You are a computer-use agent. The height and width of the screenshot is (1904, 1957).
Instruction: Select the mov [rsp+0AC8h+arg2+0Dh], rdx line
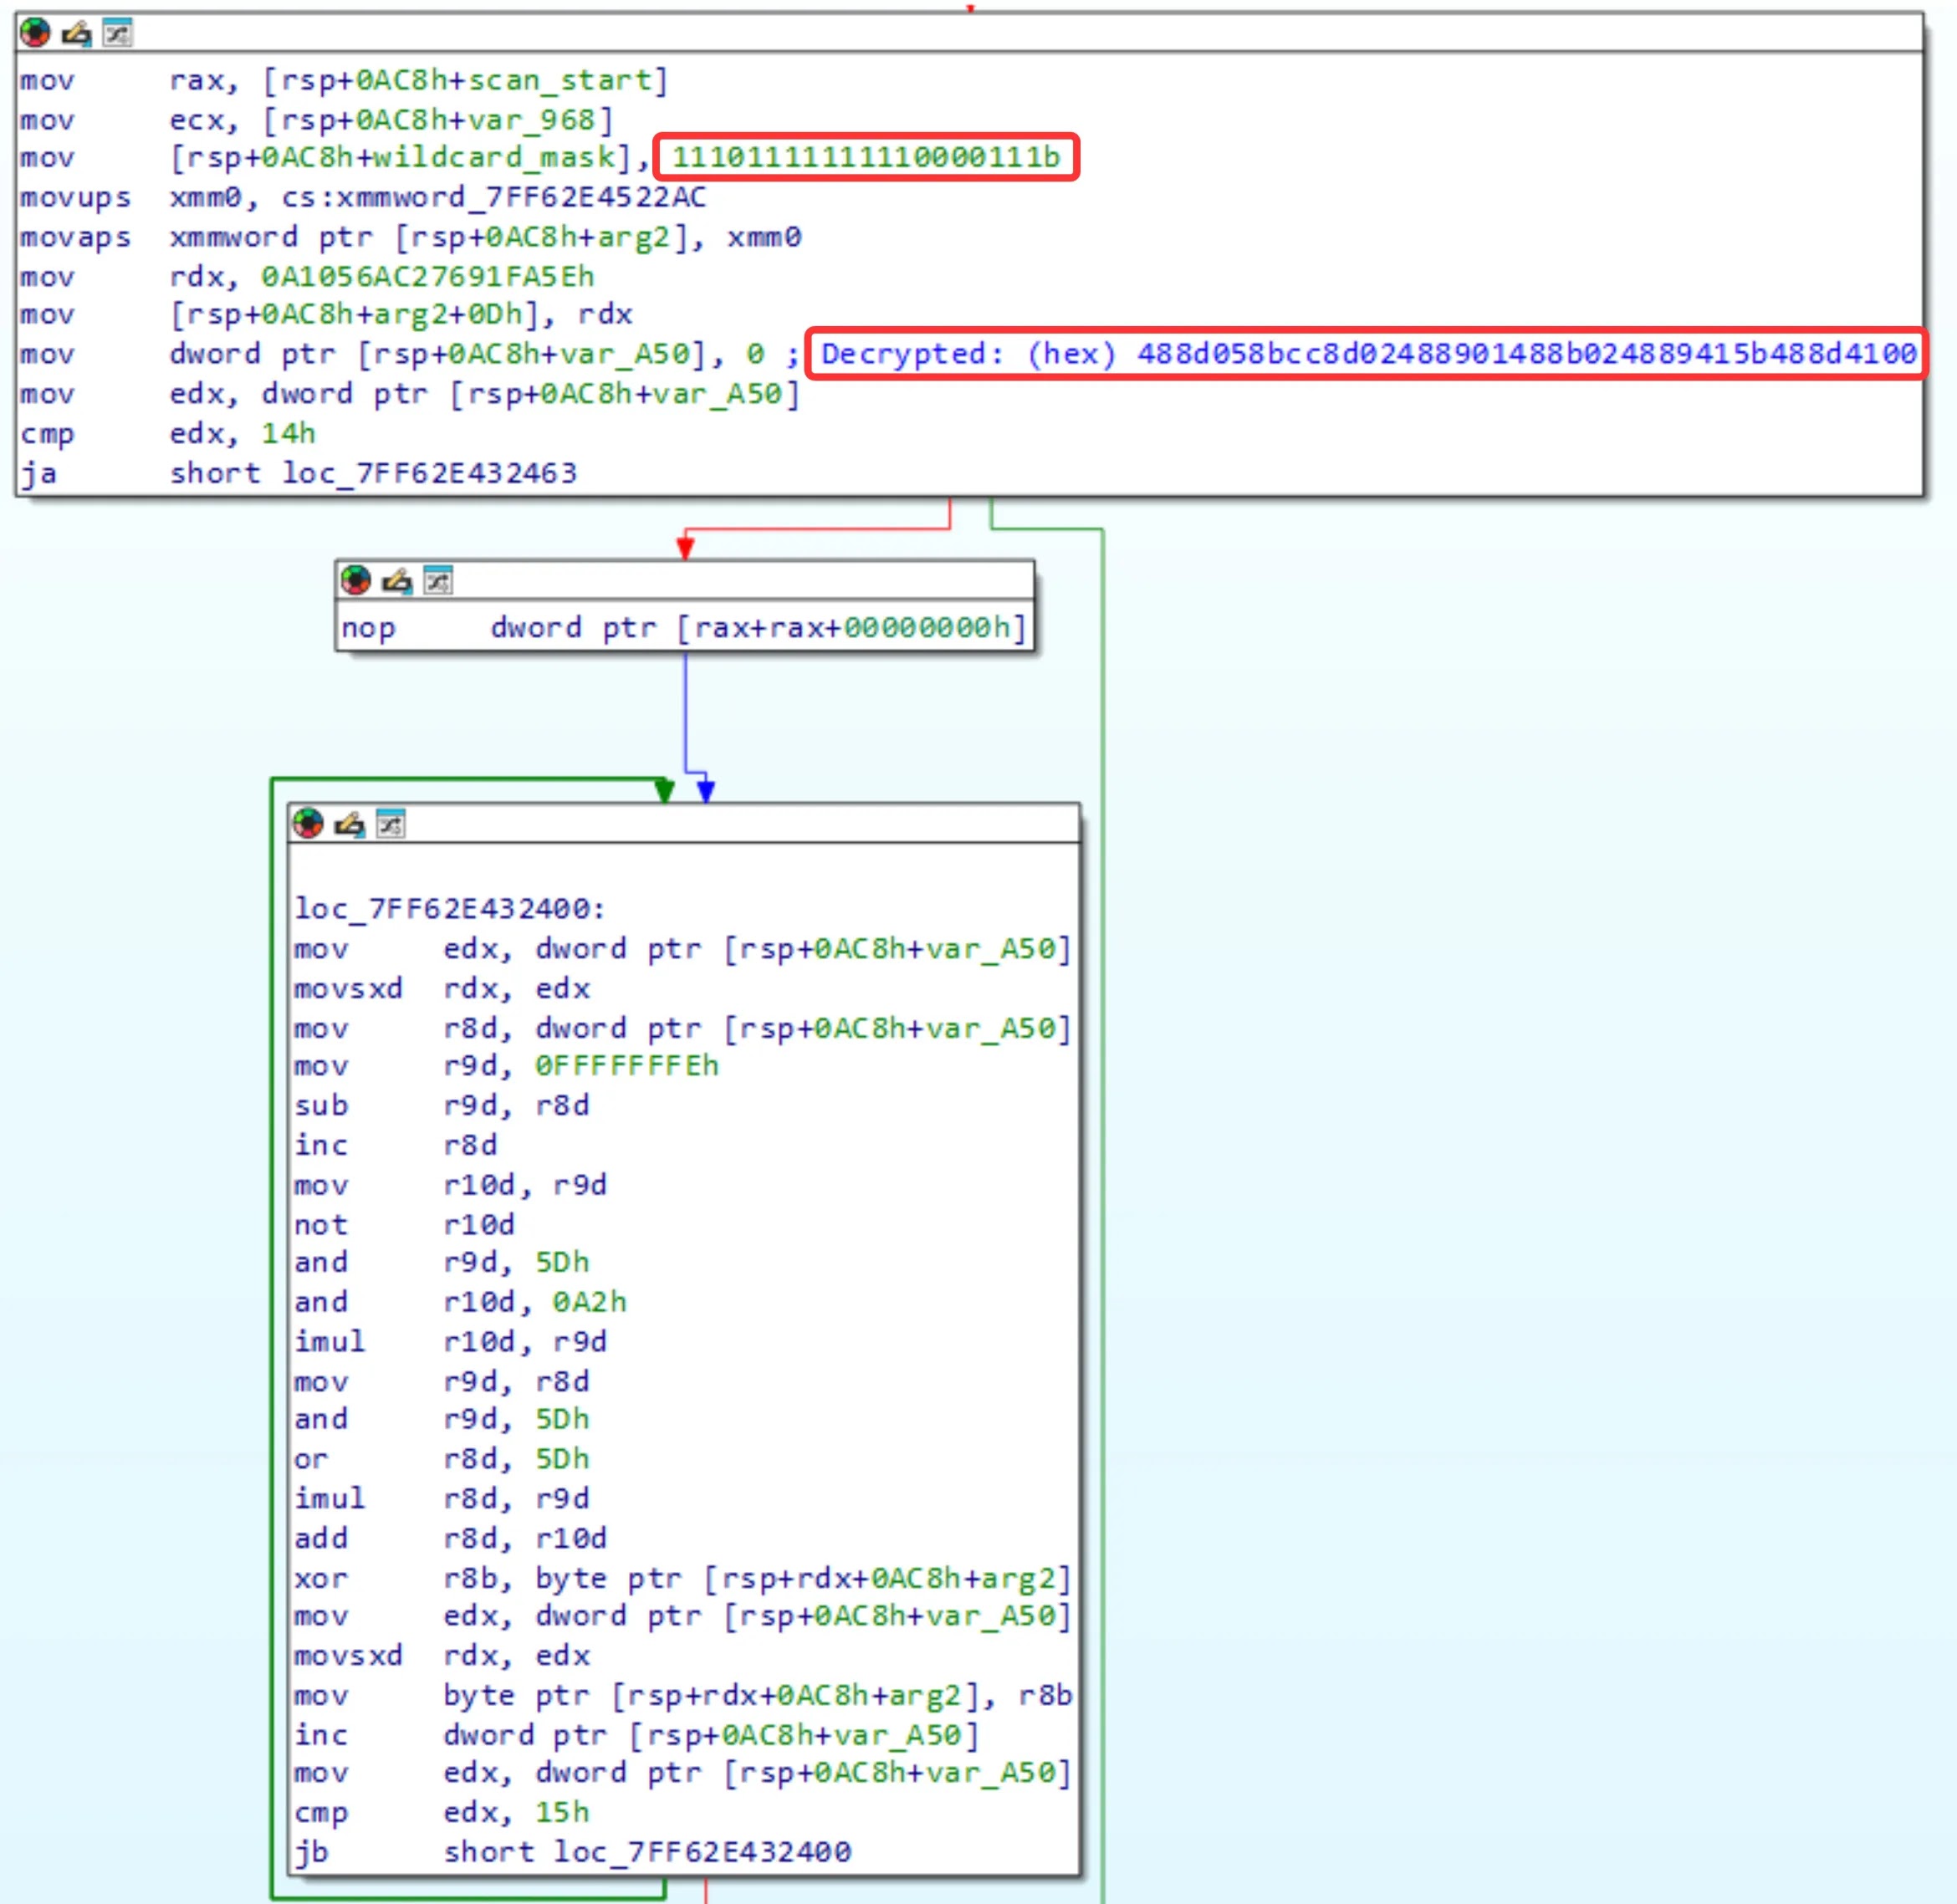[326, 315]
